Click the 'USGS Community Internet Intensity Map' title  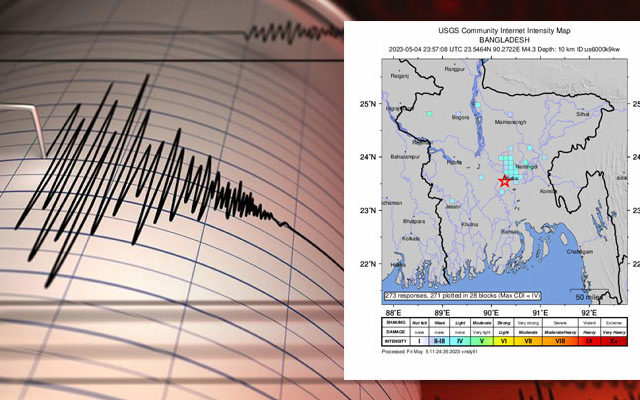(x=504, y=31)
